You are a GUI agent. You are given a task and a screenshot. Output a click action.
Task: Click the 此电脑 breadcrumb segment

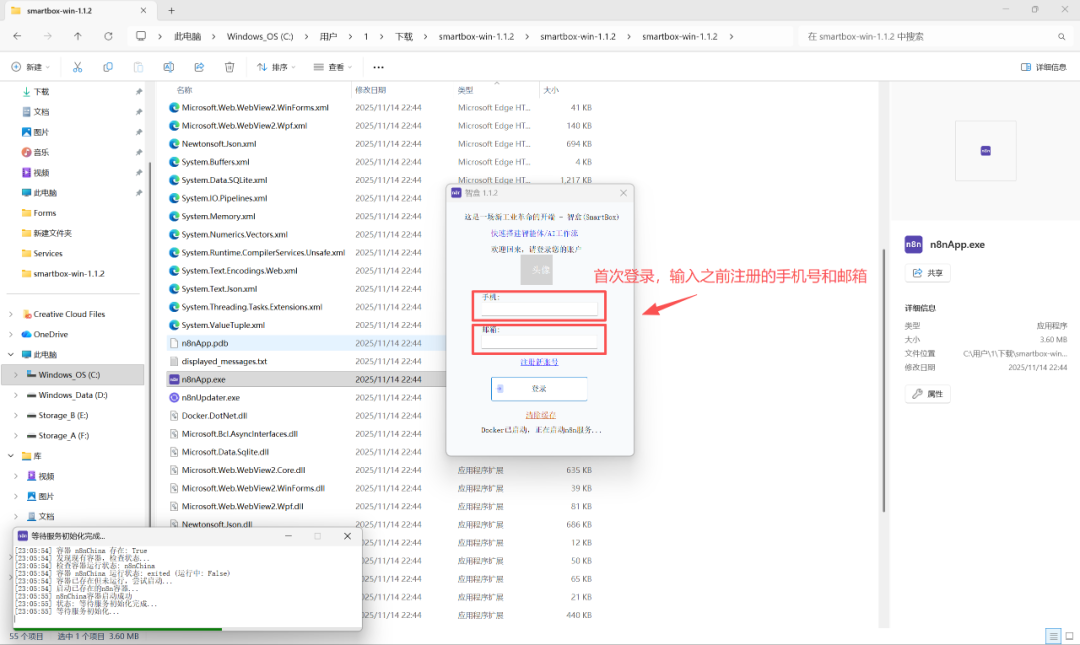click(187, 37)
